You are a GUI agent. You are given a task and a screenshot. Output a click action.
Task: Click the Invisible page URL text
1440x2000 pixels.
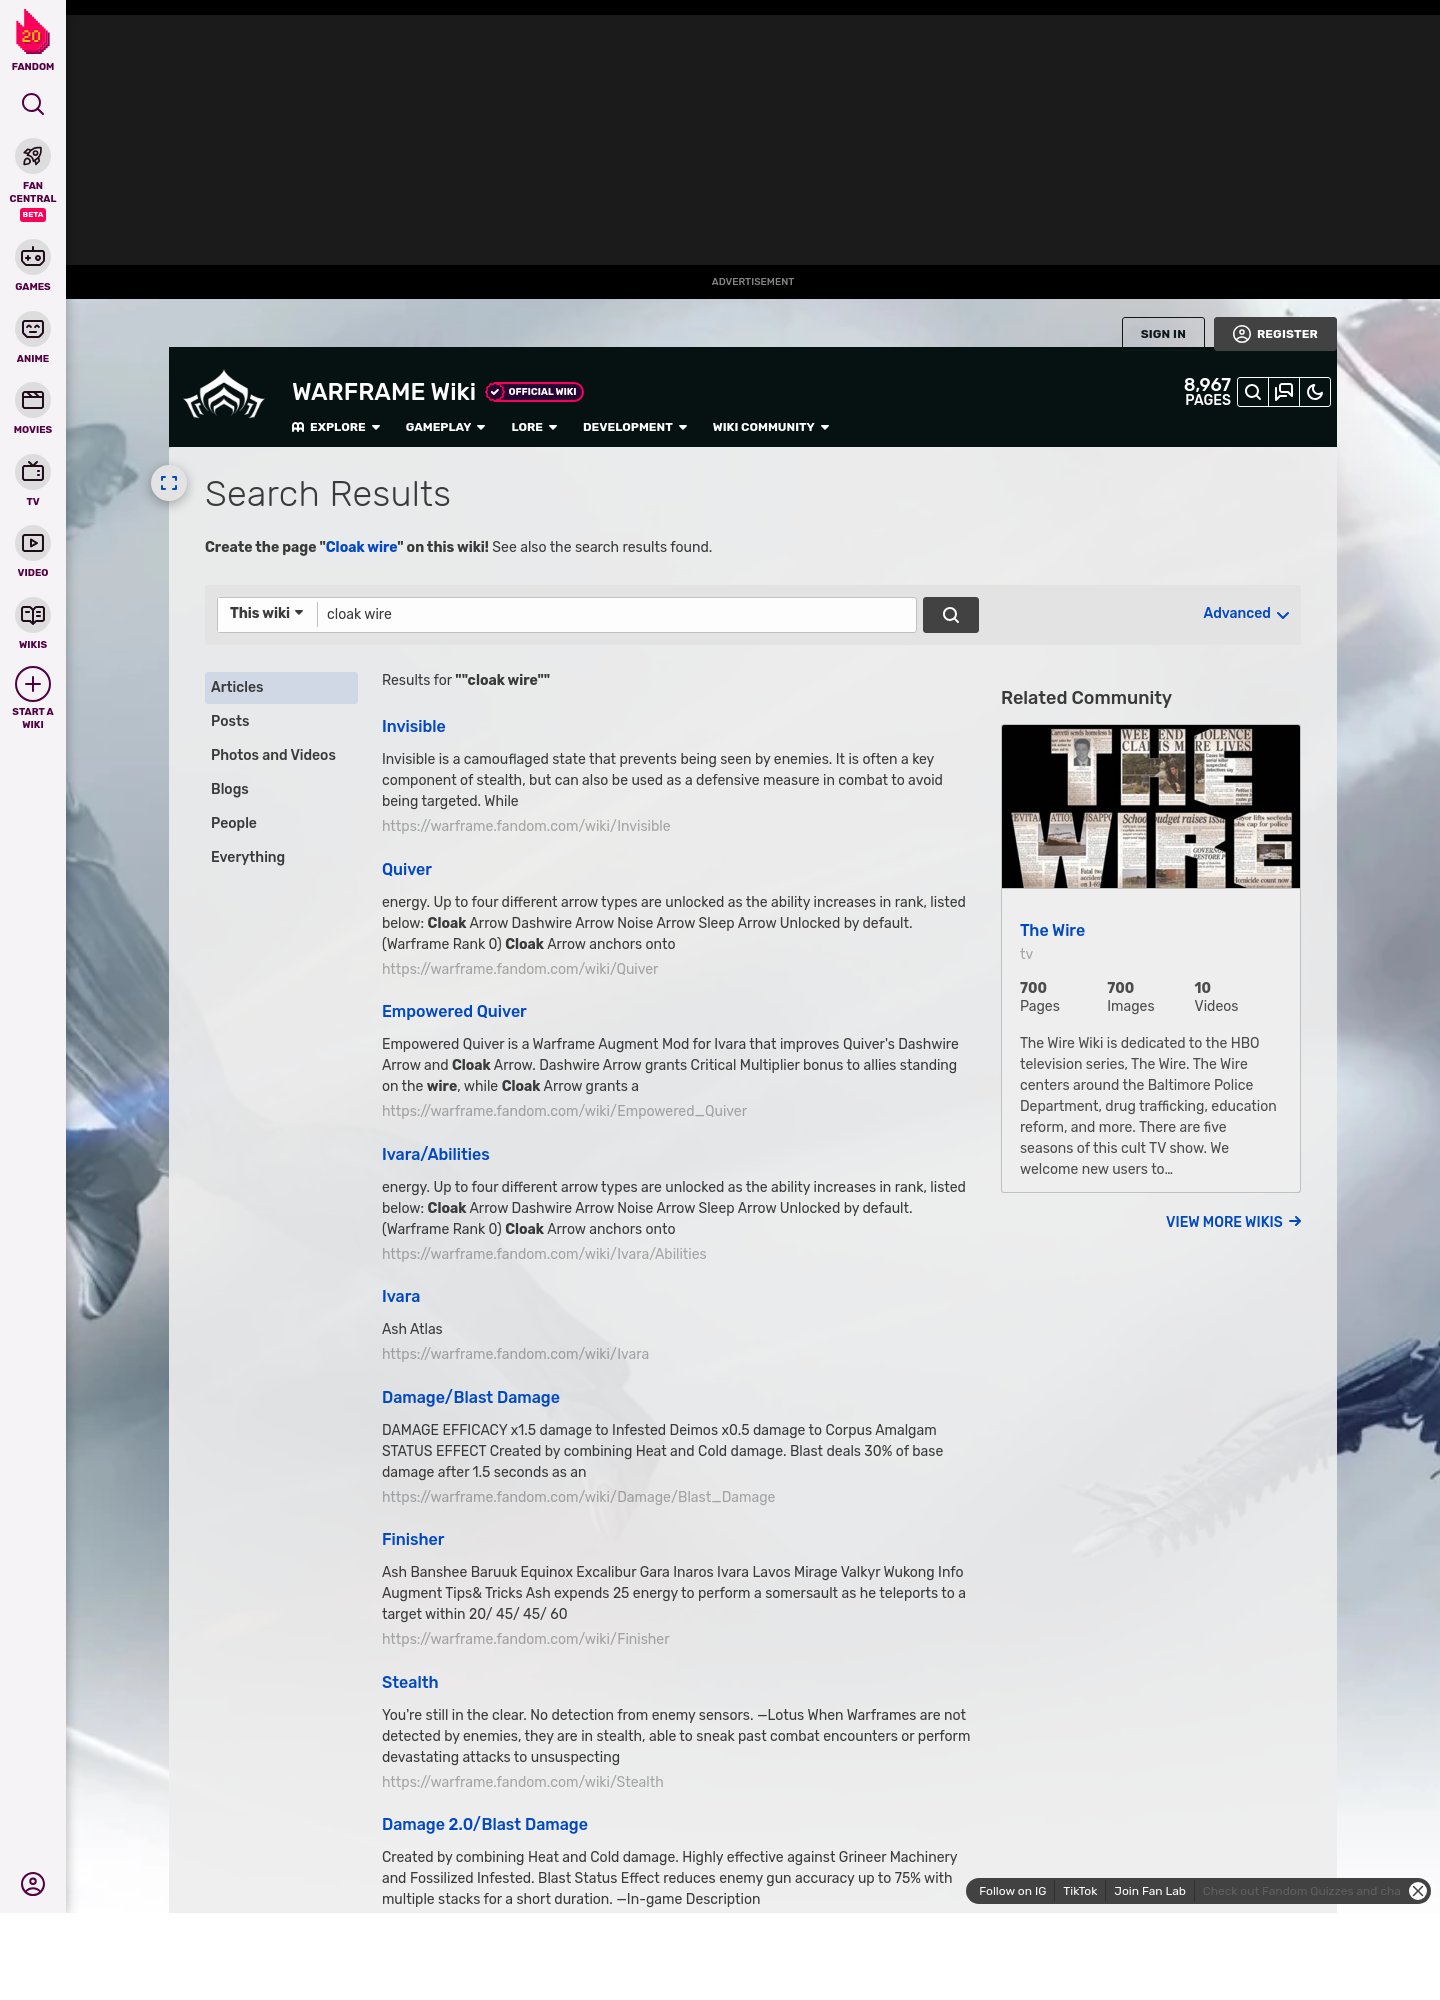pyautogui.click(x=526, y=826)
